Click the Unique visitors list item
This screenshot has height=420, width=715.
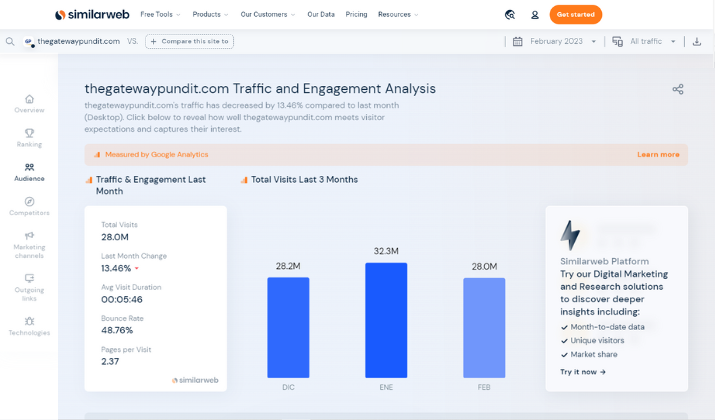point(592,341)
